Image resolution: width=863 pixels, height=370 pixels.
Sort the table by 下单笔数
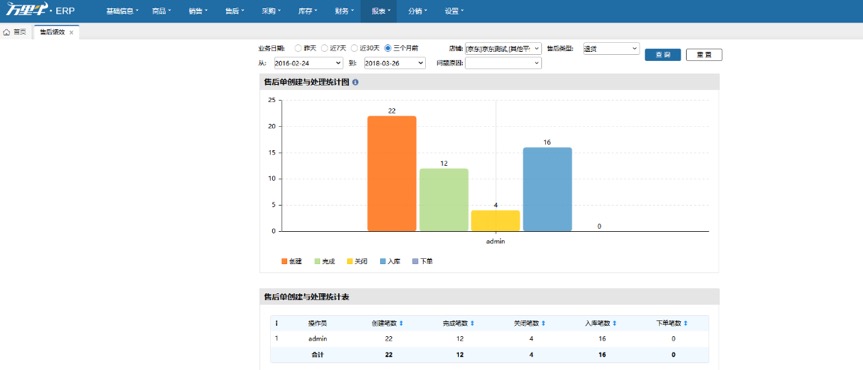(x=685, y=323)
